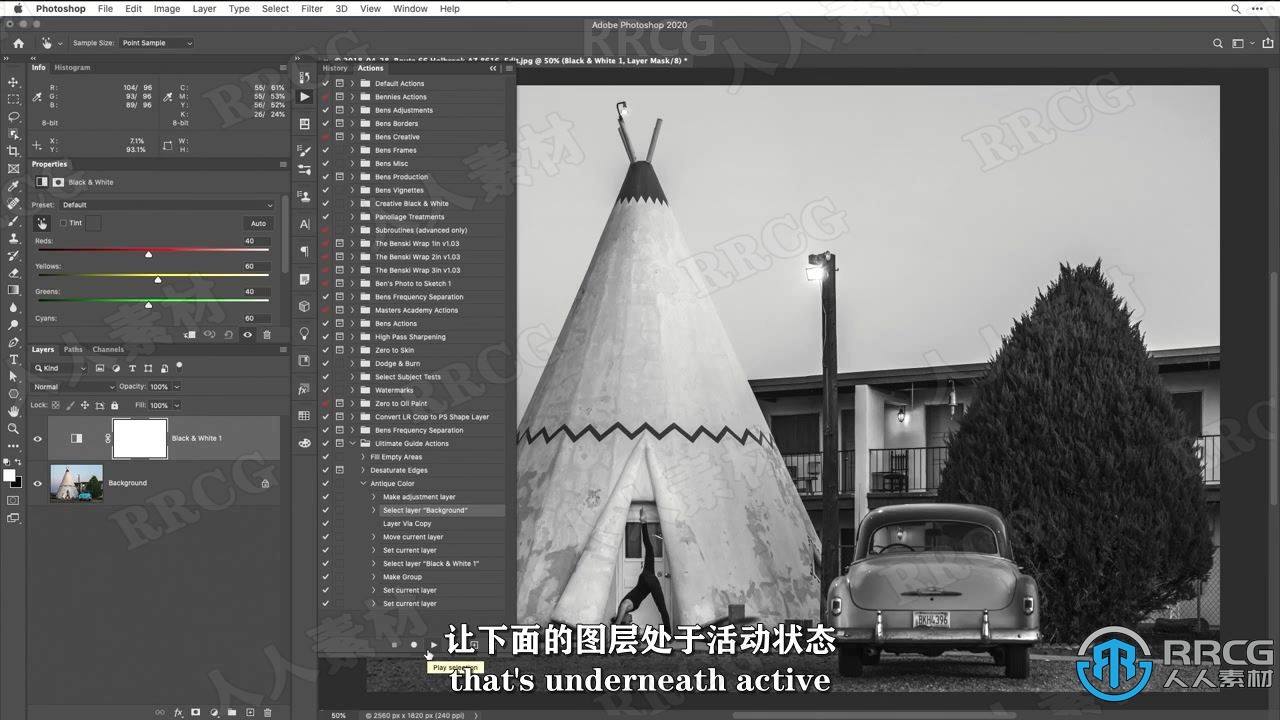Toggle checkmark for Layer Via Copy step

click(x=325, y=523)
